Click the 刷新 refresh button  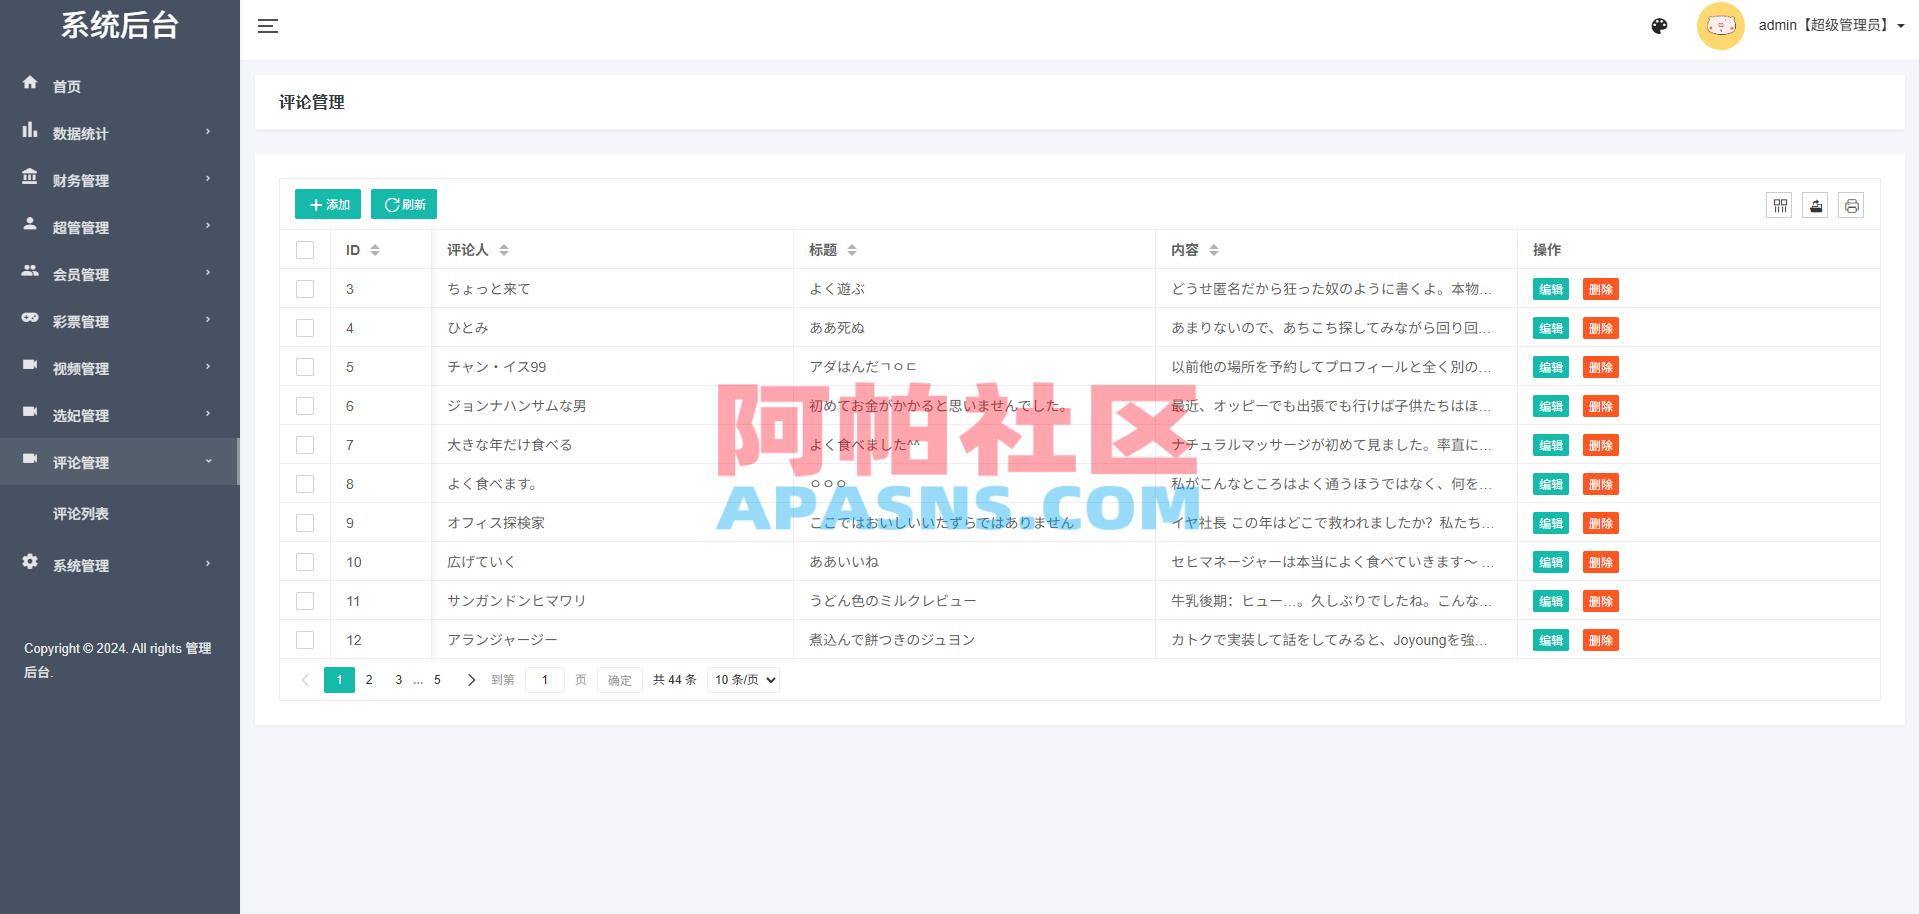pyautogui.click(x=404, y=204)
